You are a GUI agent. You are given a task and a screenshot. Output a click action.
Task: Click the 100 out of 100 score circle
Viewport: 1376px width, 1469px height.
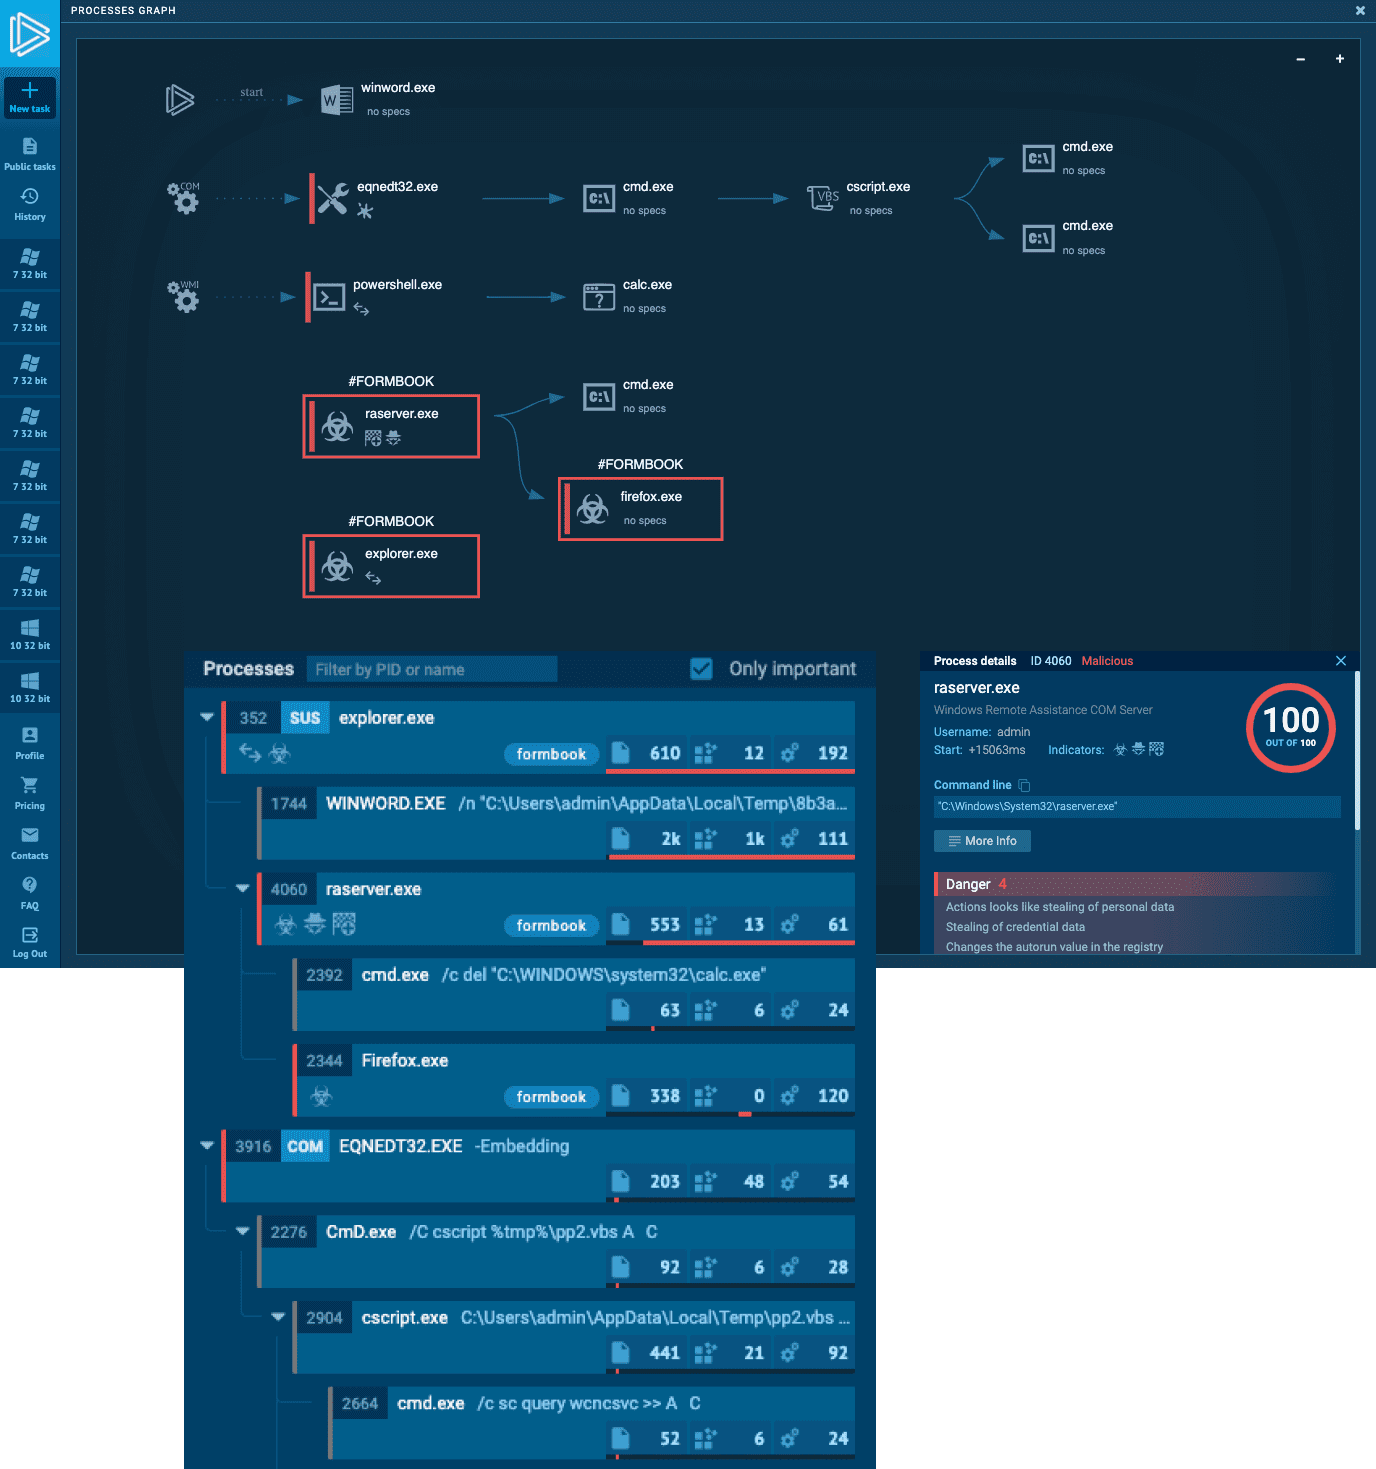(1291, 727)
